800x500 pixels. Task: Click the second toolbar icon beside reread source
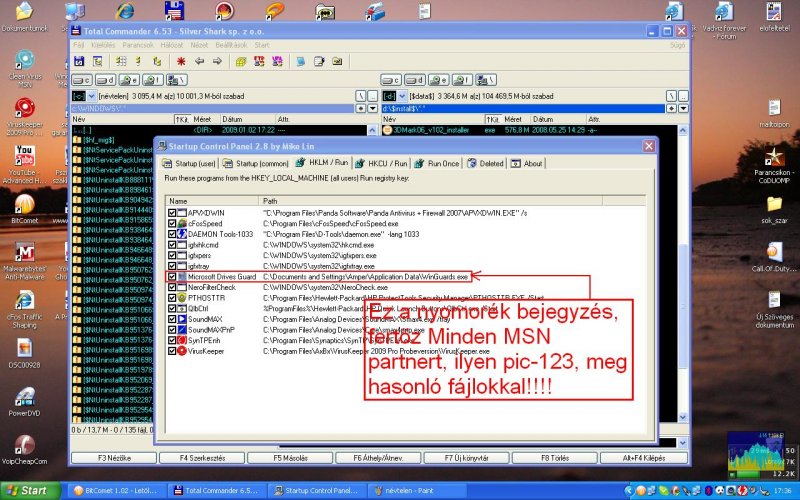point(97,62)
